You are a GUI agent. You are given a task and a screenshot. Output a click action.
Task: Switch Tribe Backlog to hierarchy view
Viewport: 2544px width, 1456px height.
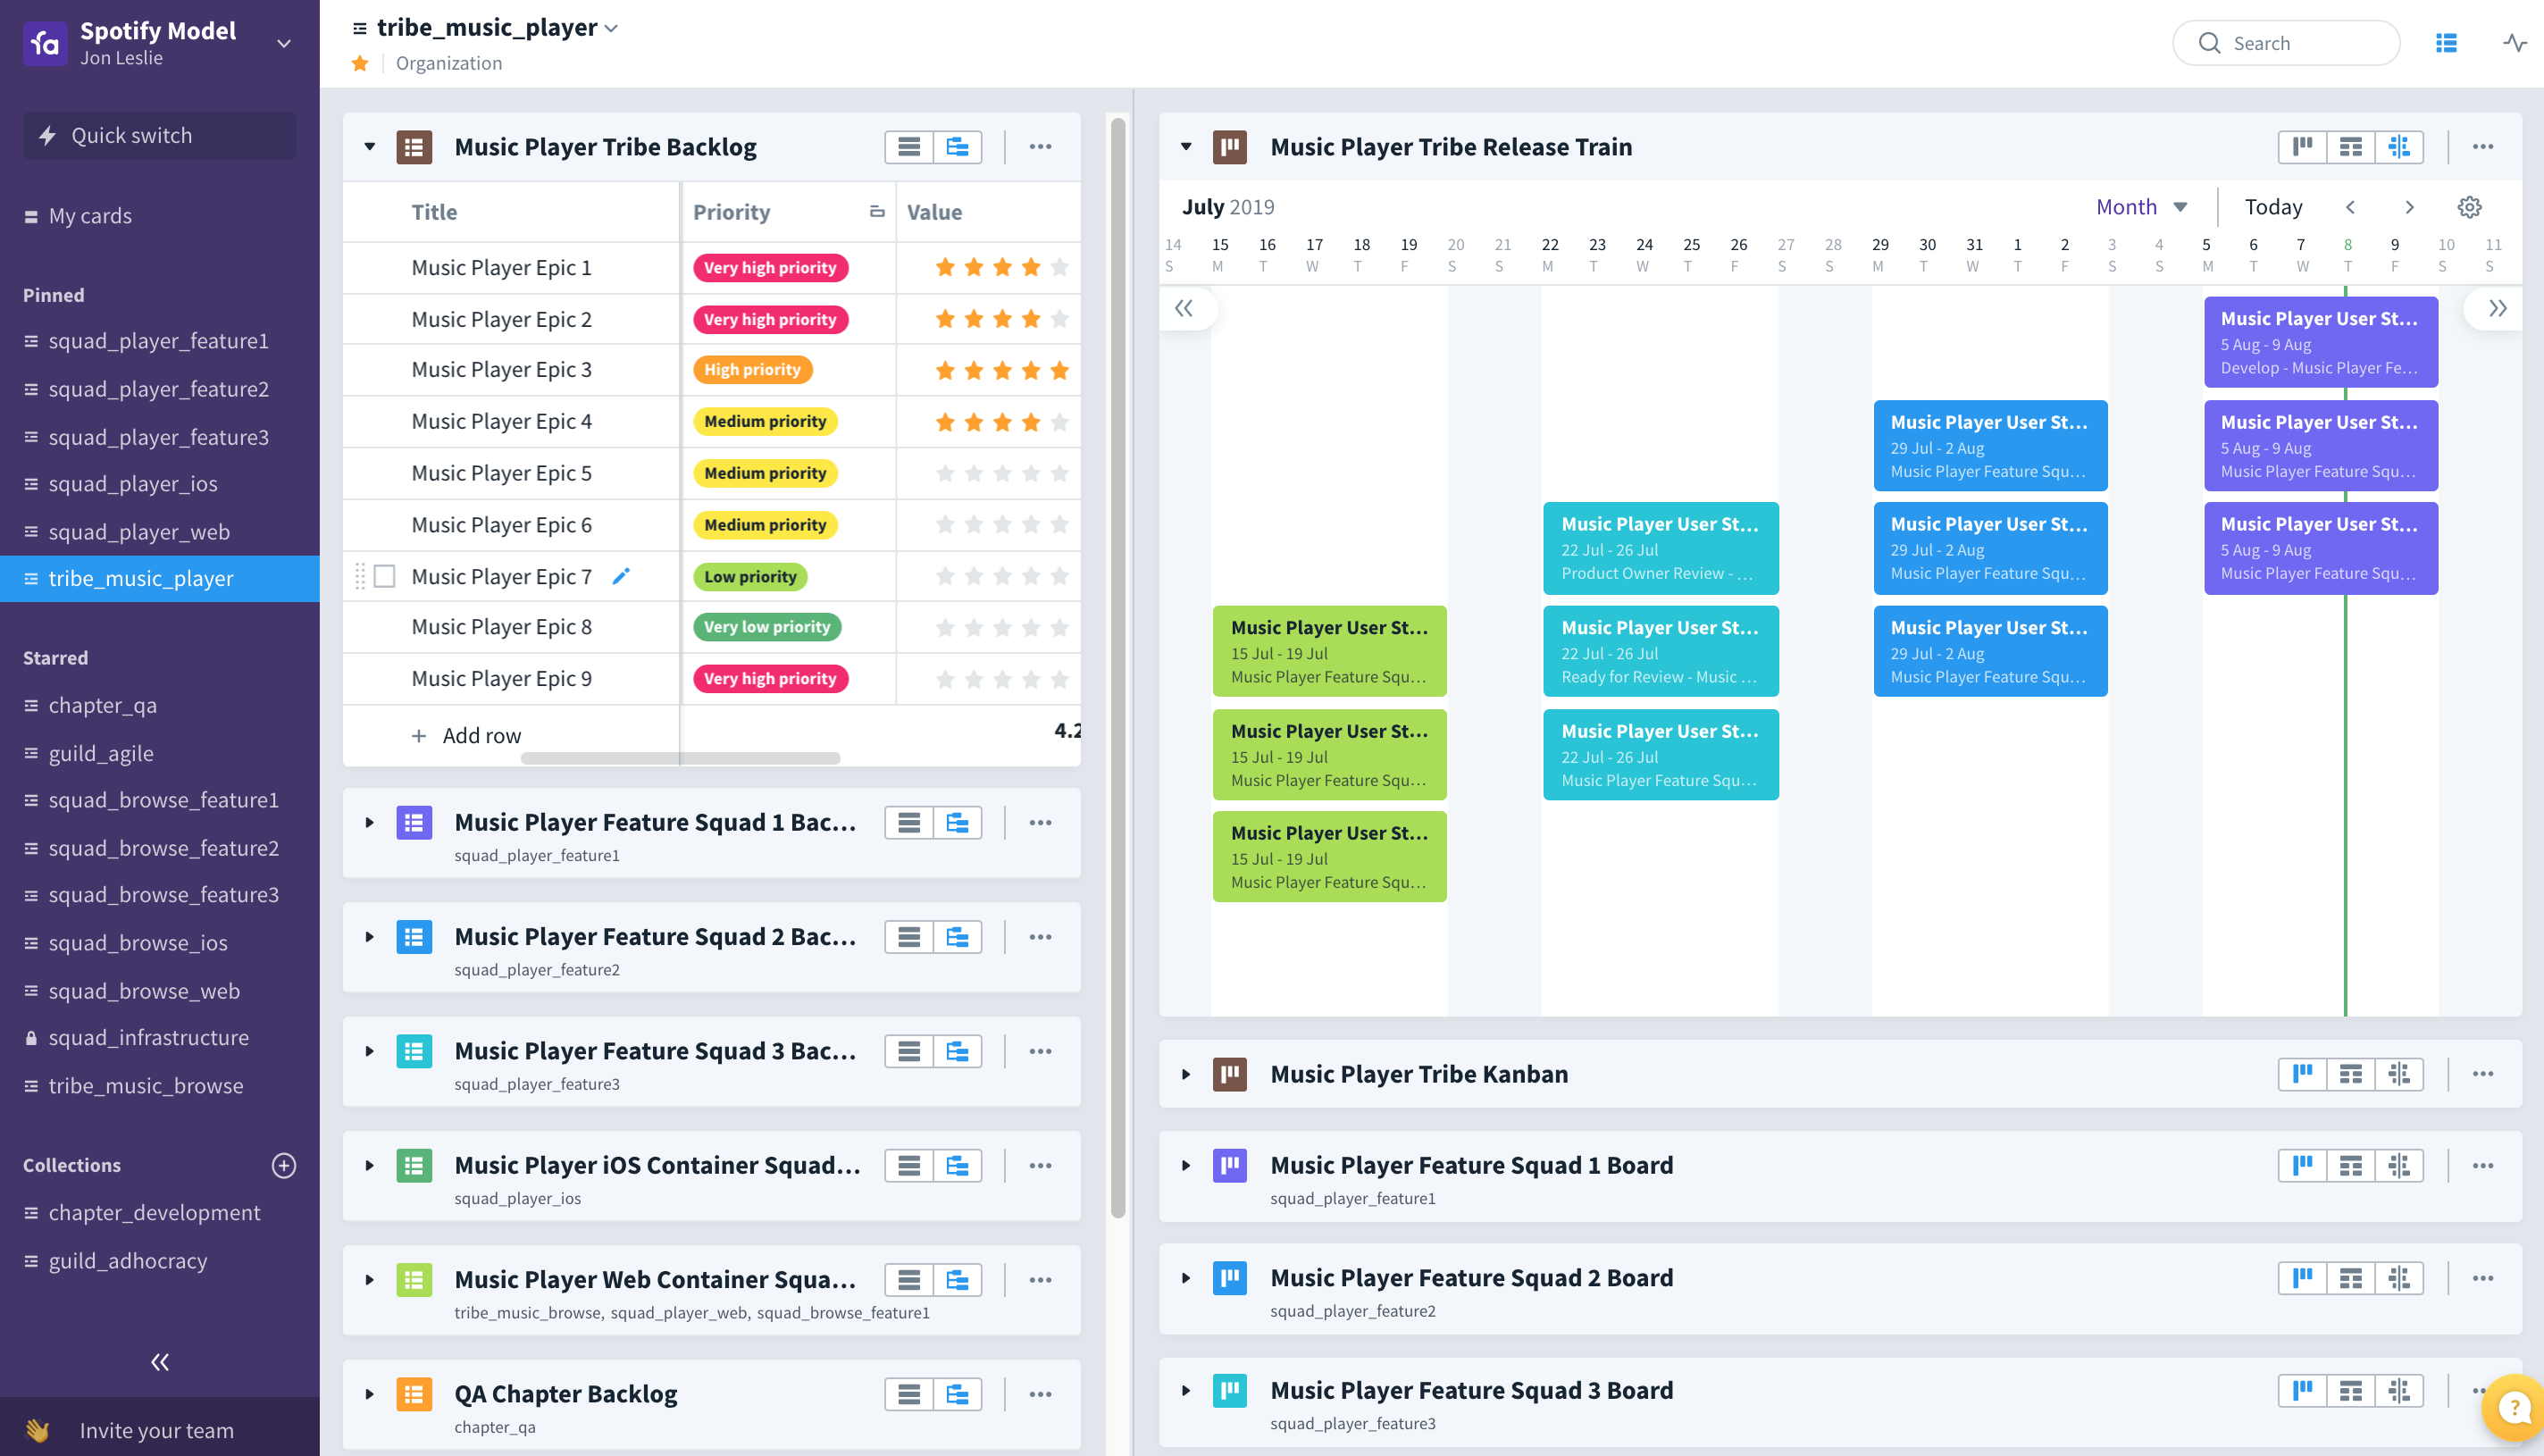957,147
